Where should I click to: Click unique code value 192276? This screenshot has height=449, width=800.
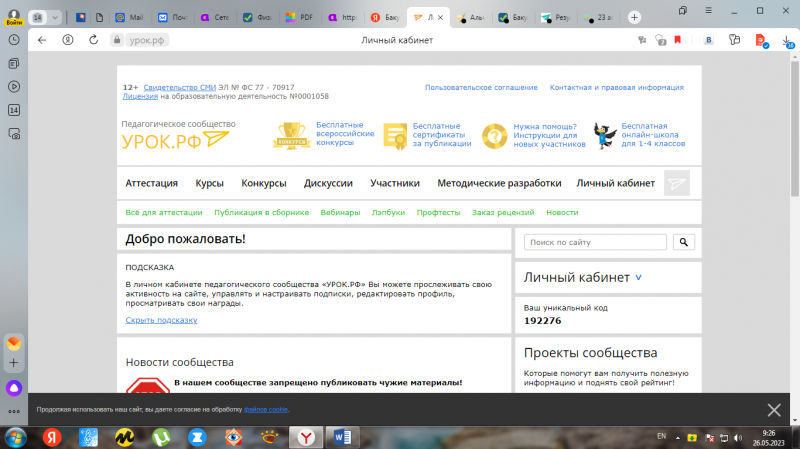[542, 320]
